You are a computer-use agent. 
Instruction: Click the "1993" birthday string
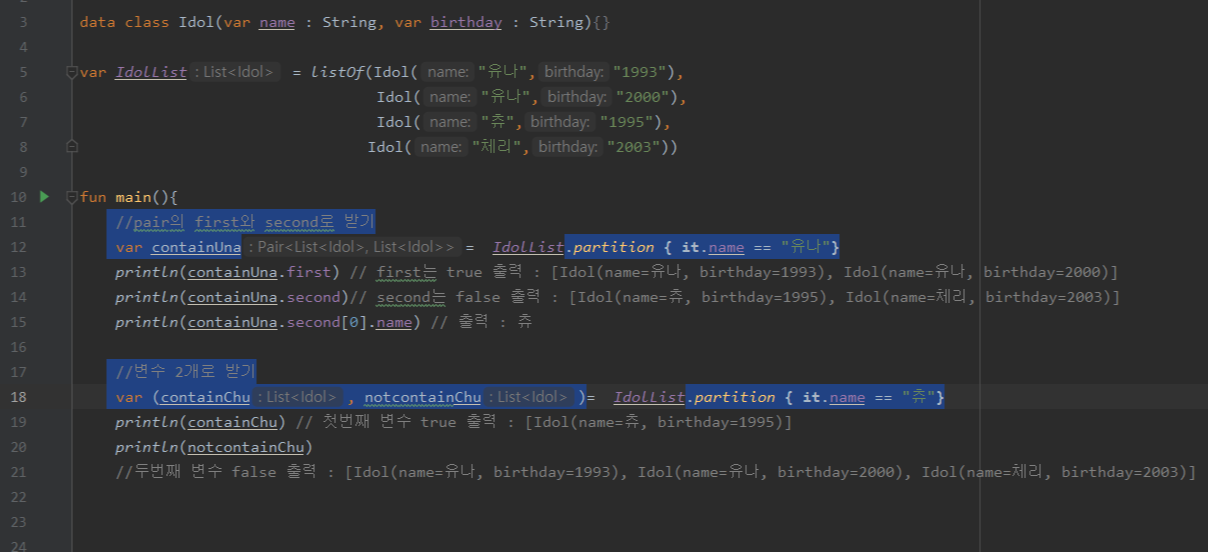[x=641, y=72]
